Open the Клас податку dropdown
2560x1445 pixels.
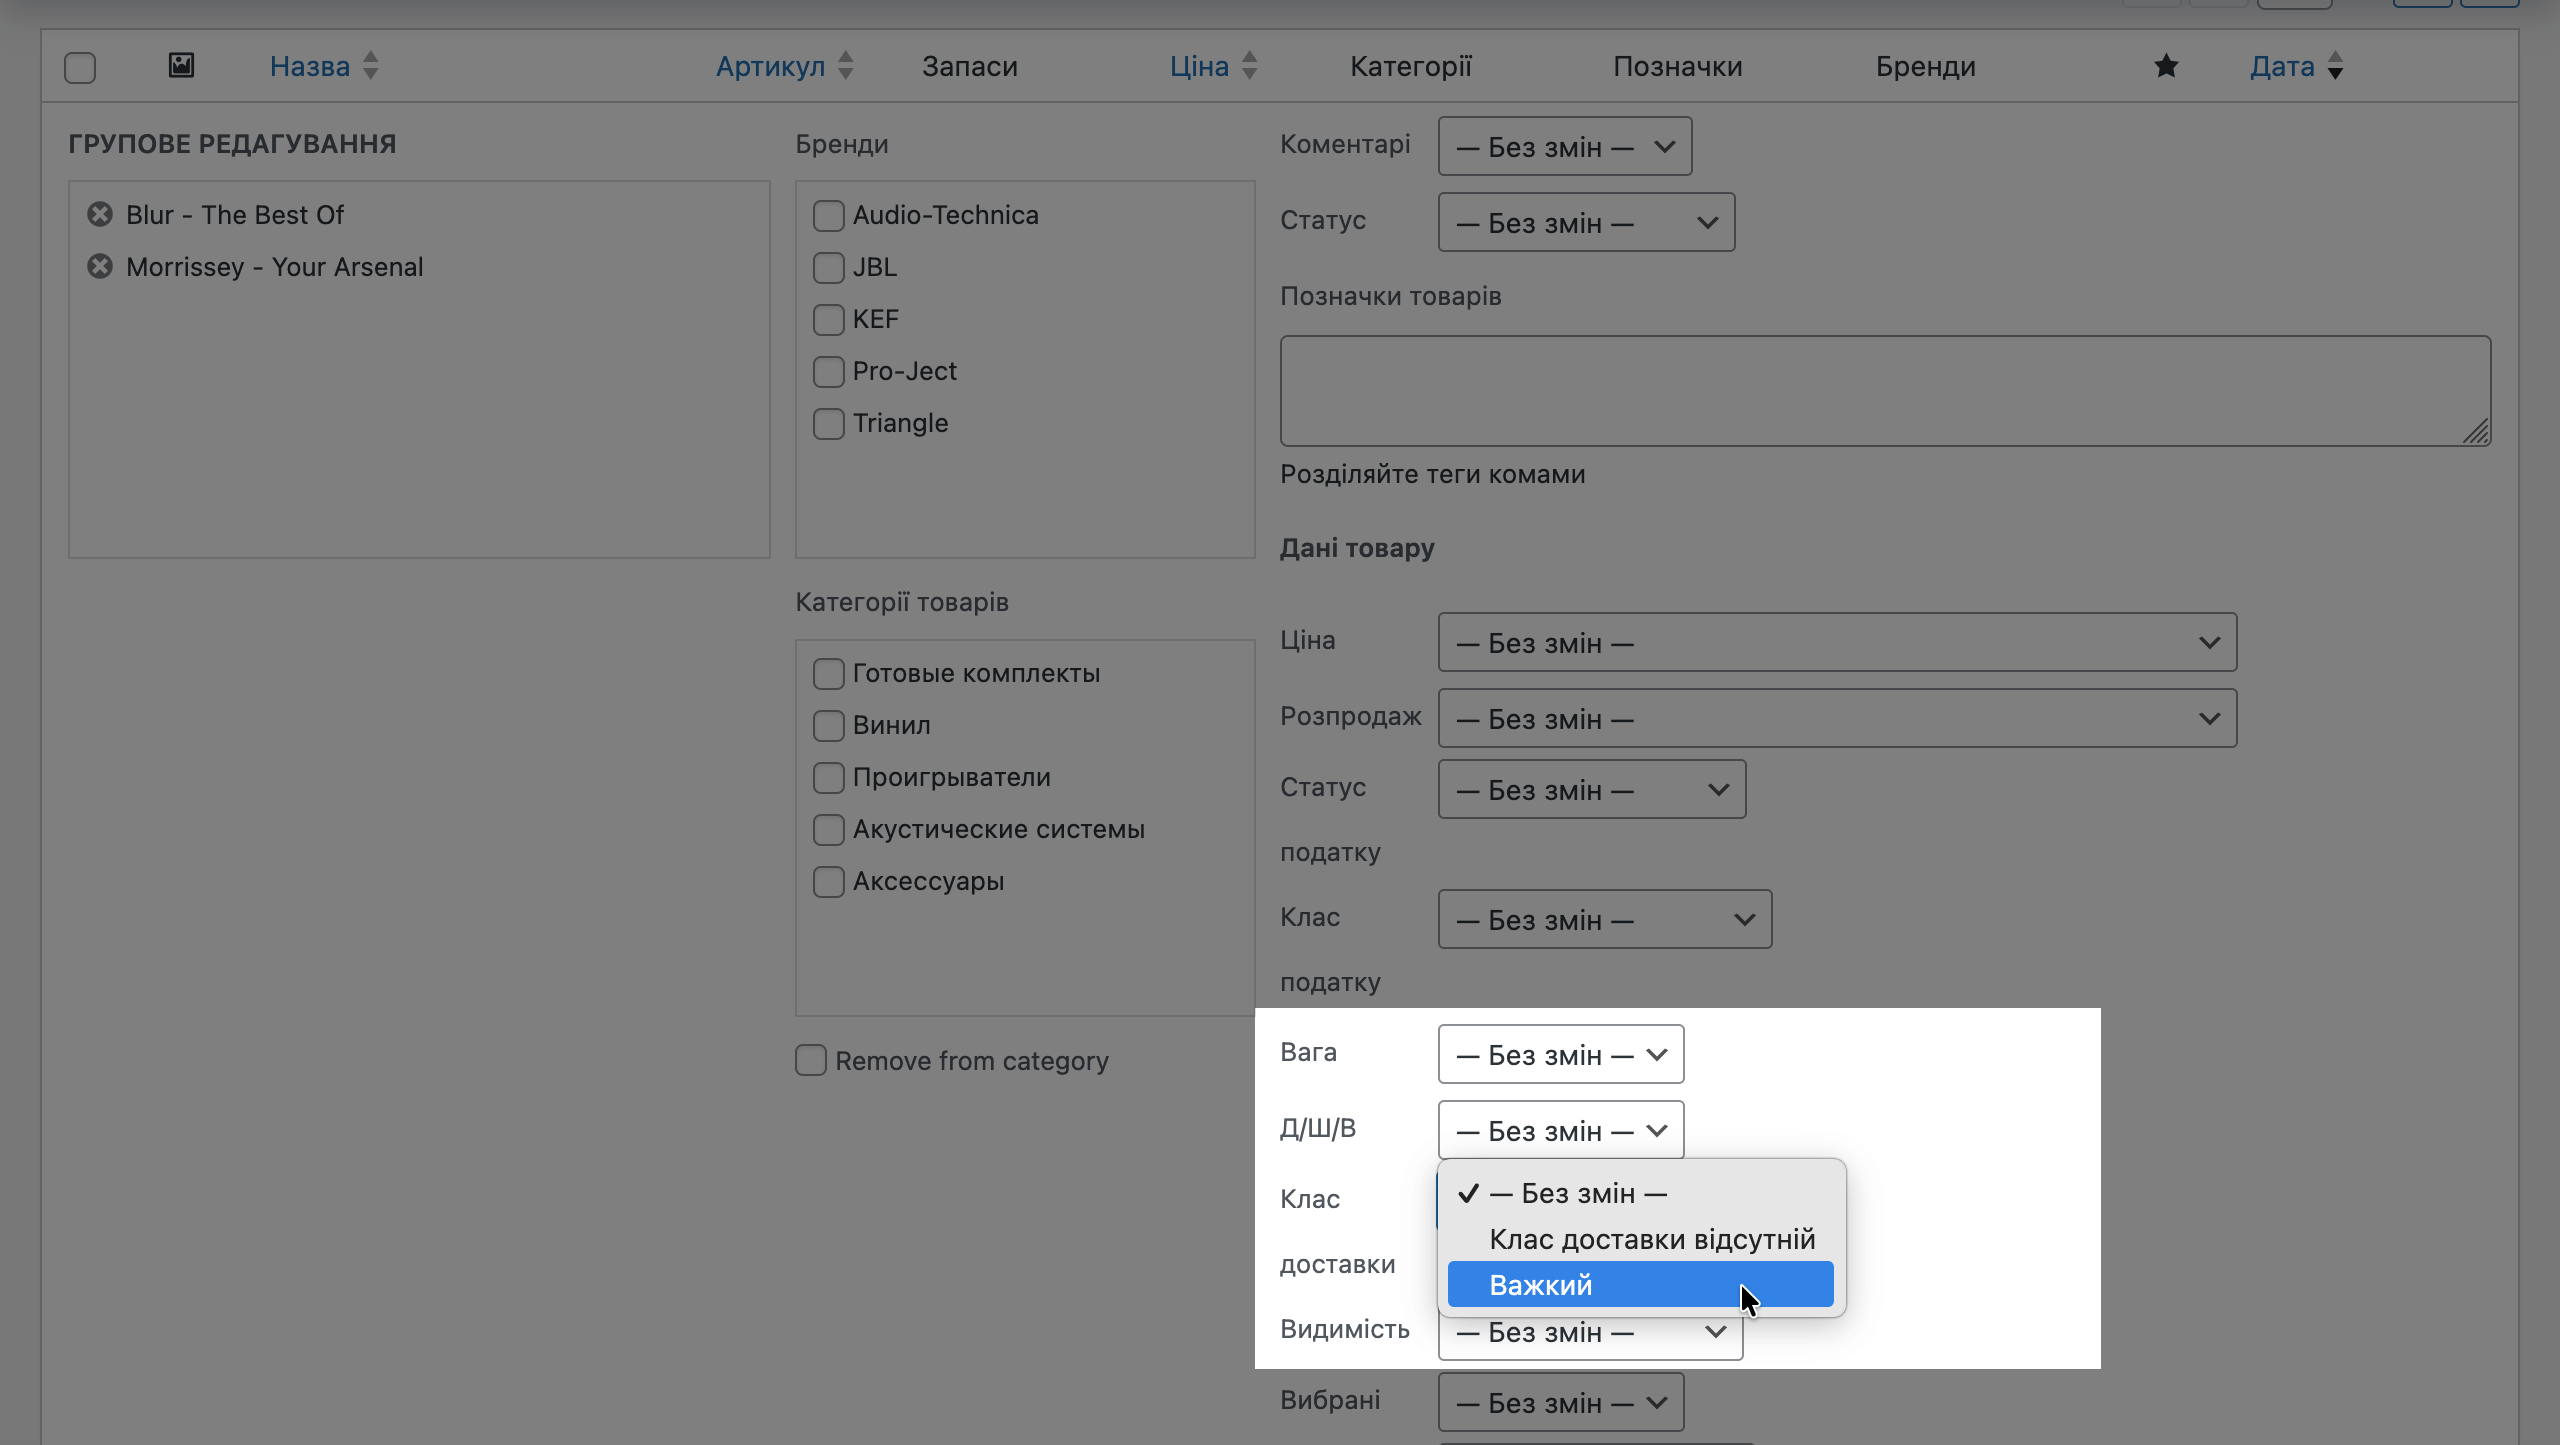pyautogui.click(x=1605, y=919)
